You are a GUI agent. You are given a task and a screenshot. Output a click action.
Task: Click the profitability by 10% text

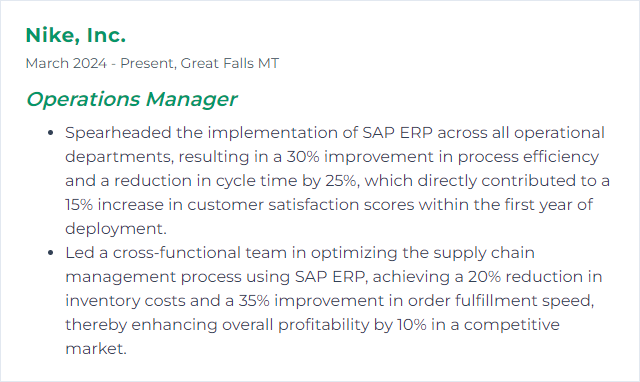tap(352, 325)
